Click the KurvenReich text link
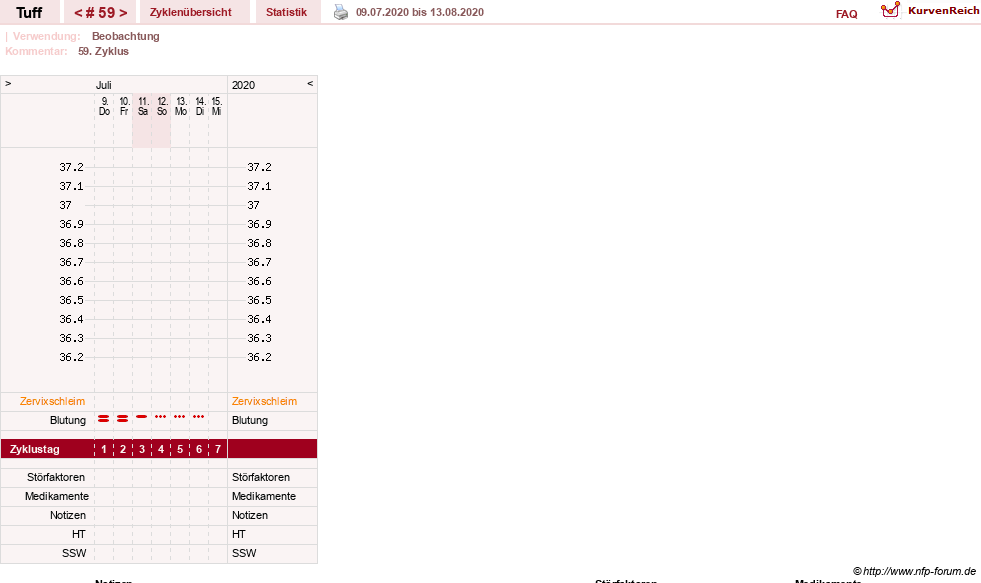Viewport: 981px width, 583px height. coord(943,11)
